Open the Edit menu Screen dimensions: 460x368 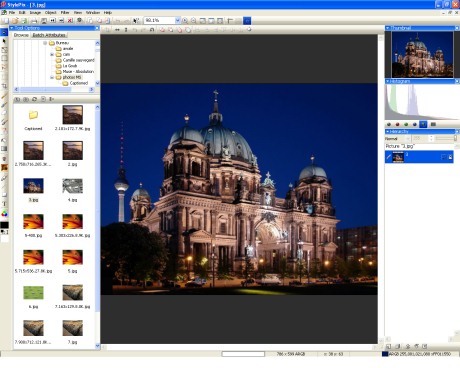[x=22, y=12]
